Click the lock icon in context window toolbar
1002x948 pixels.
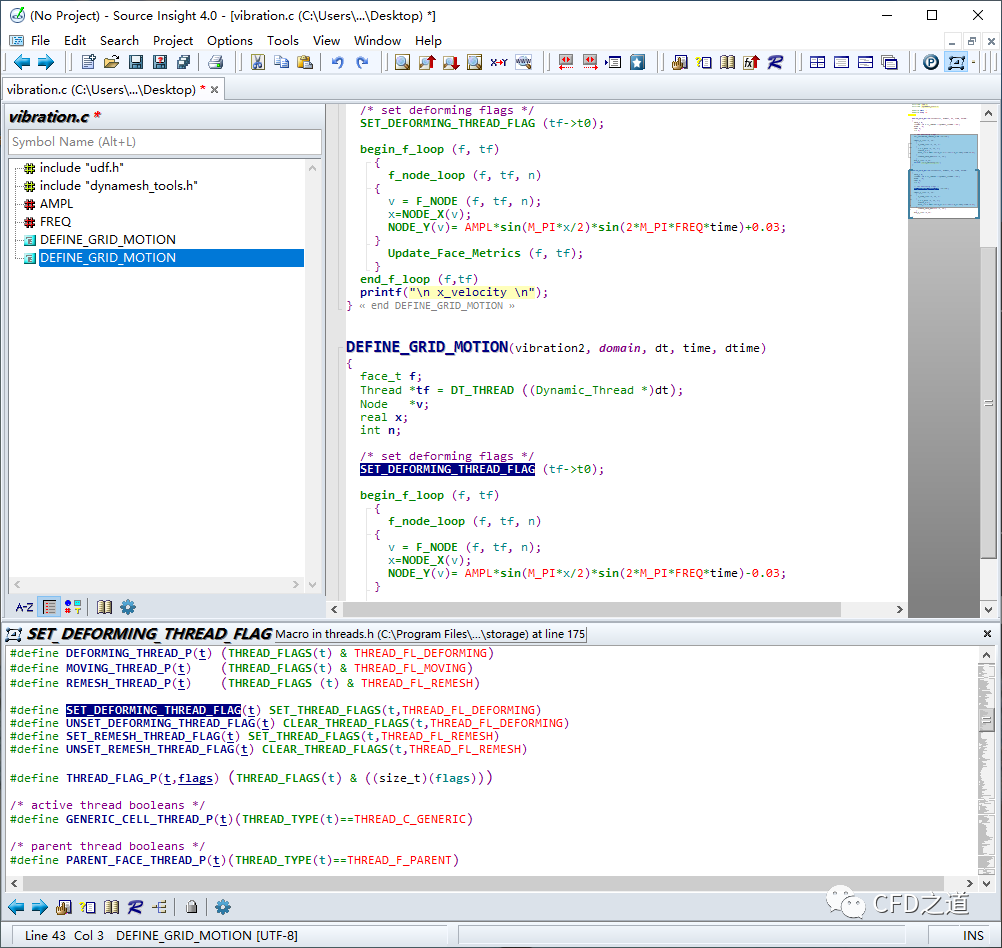tap(191, 907)
